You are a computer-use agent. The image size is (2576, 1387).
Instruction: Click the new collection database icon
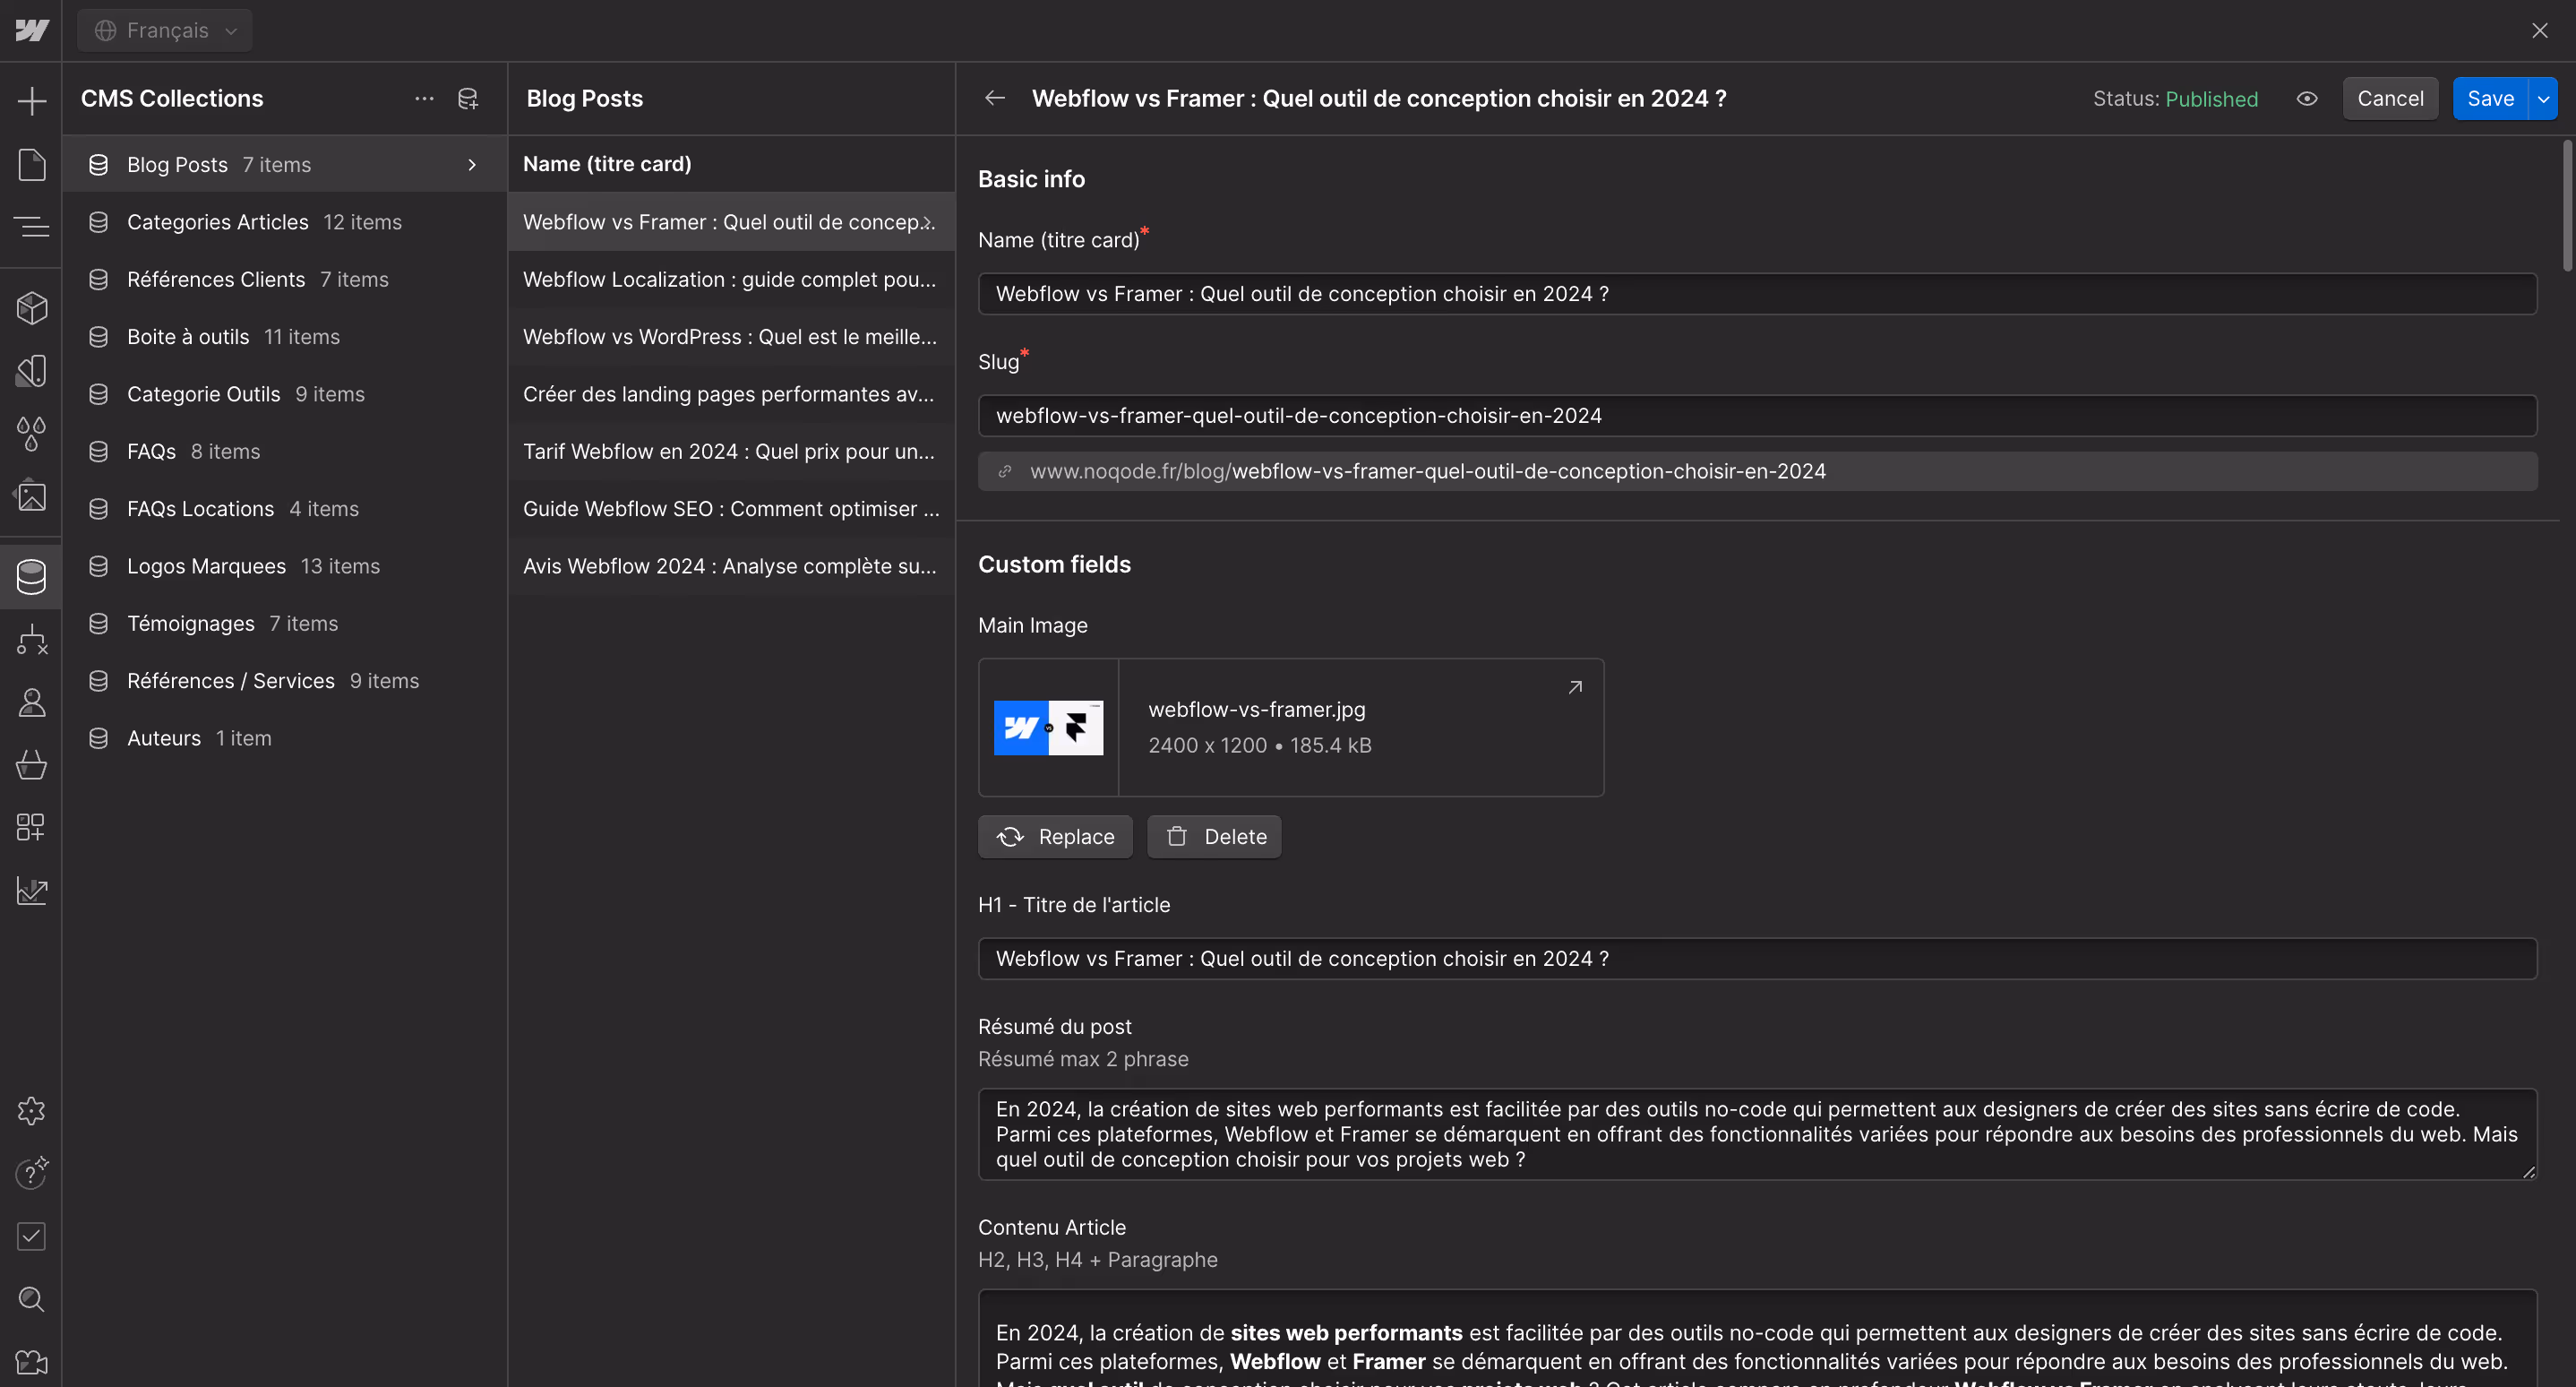coord(468,98)
